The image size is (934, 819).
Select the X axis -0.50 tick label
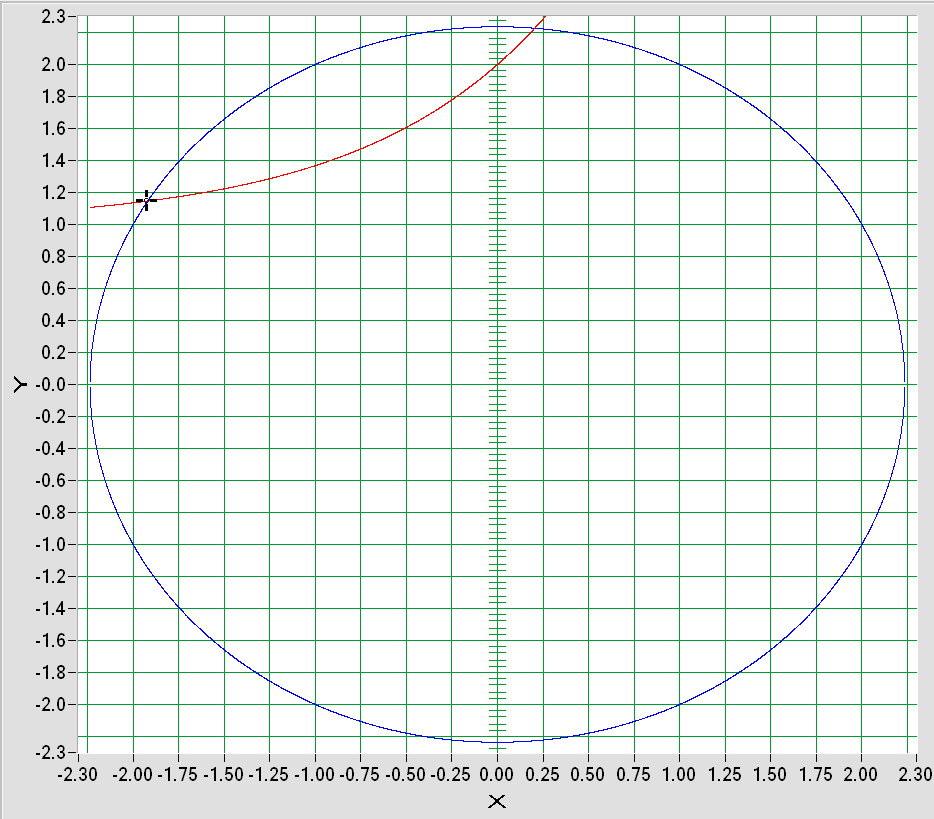[x=406, y=774]
